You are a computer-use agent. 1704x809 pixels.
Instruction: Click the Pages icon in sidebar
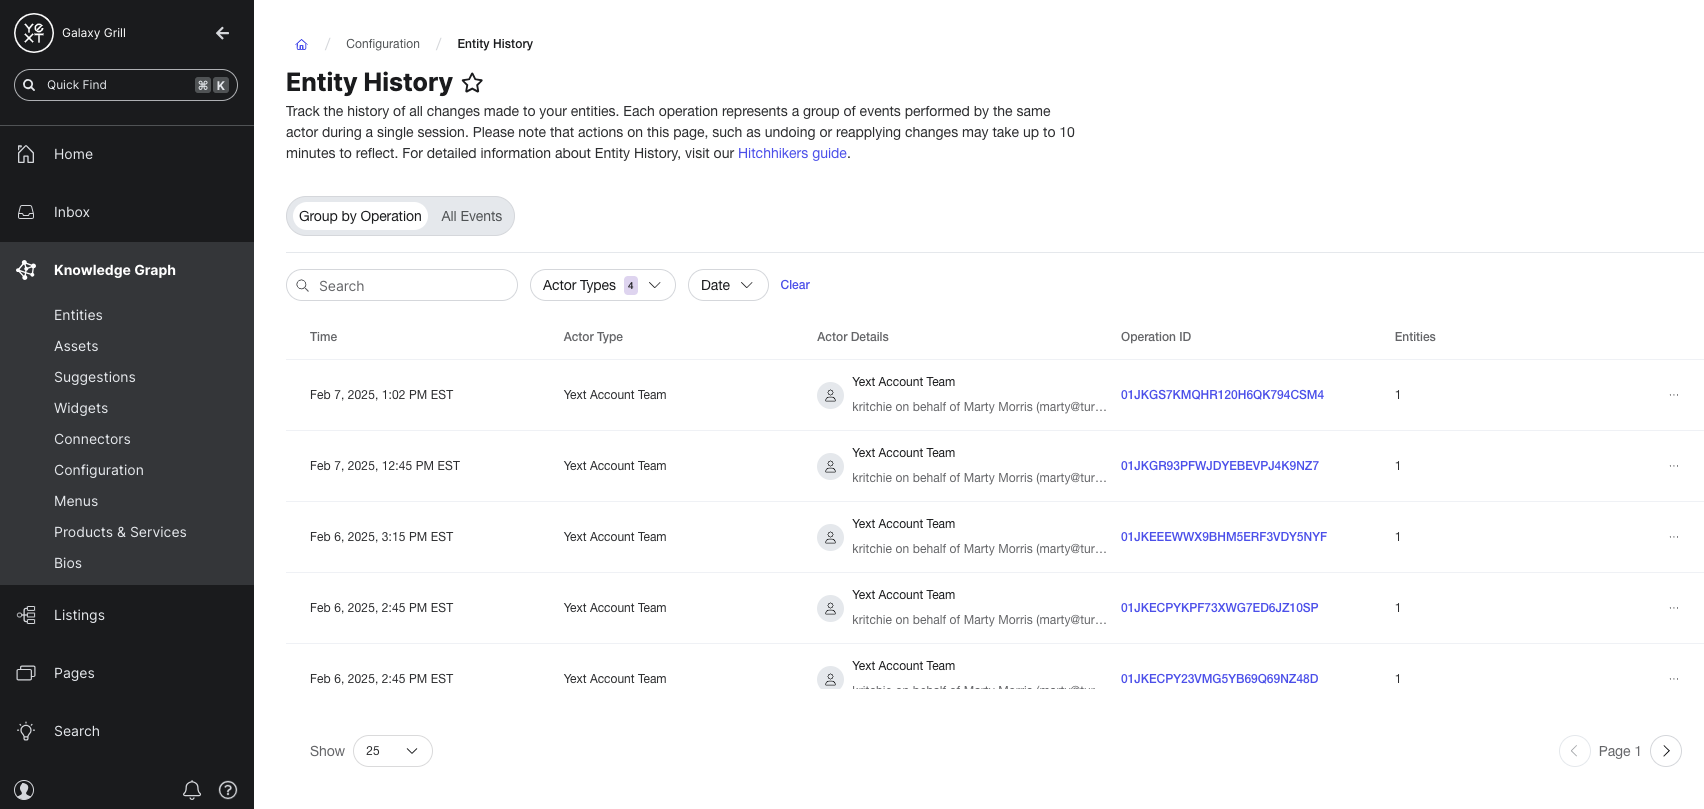click(x=26, y=673)
